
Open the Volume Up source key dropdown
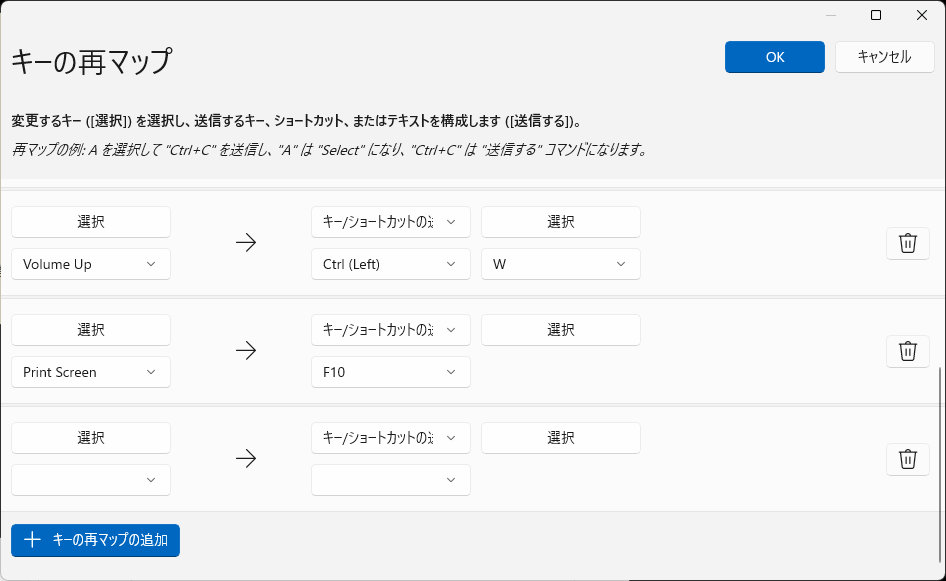coord(90,264)
